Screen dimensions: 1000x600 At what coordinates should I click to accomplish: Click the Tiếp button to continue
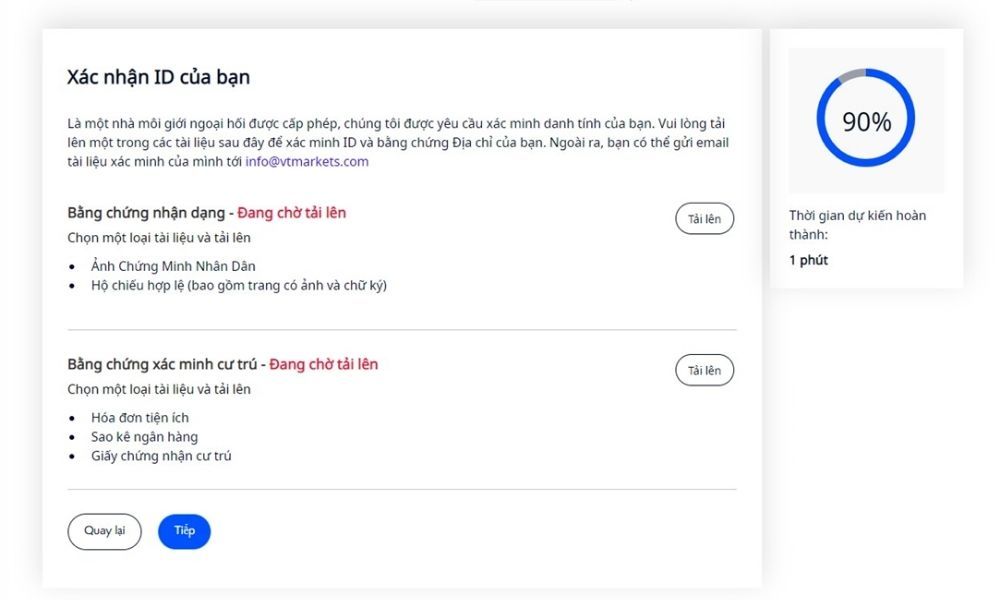coord(184,531)
